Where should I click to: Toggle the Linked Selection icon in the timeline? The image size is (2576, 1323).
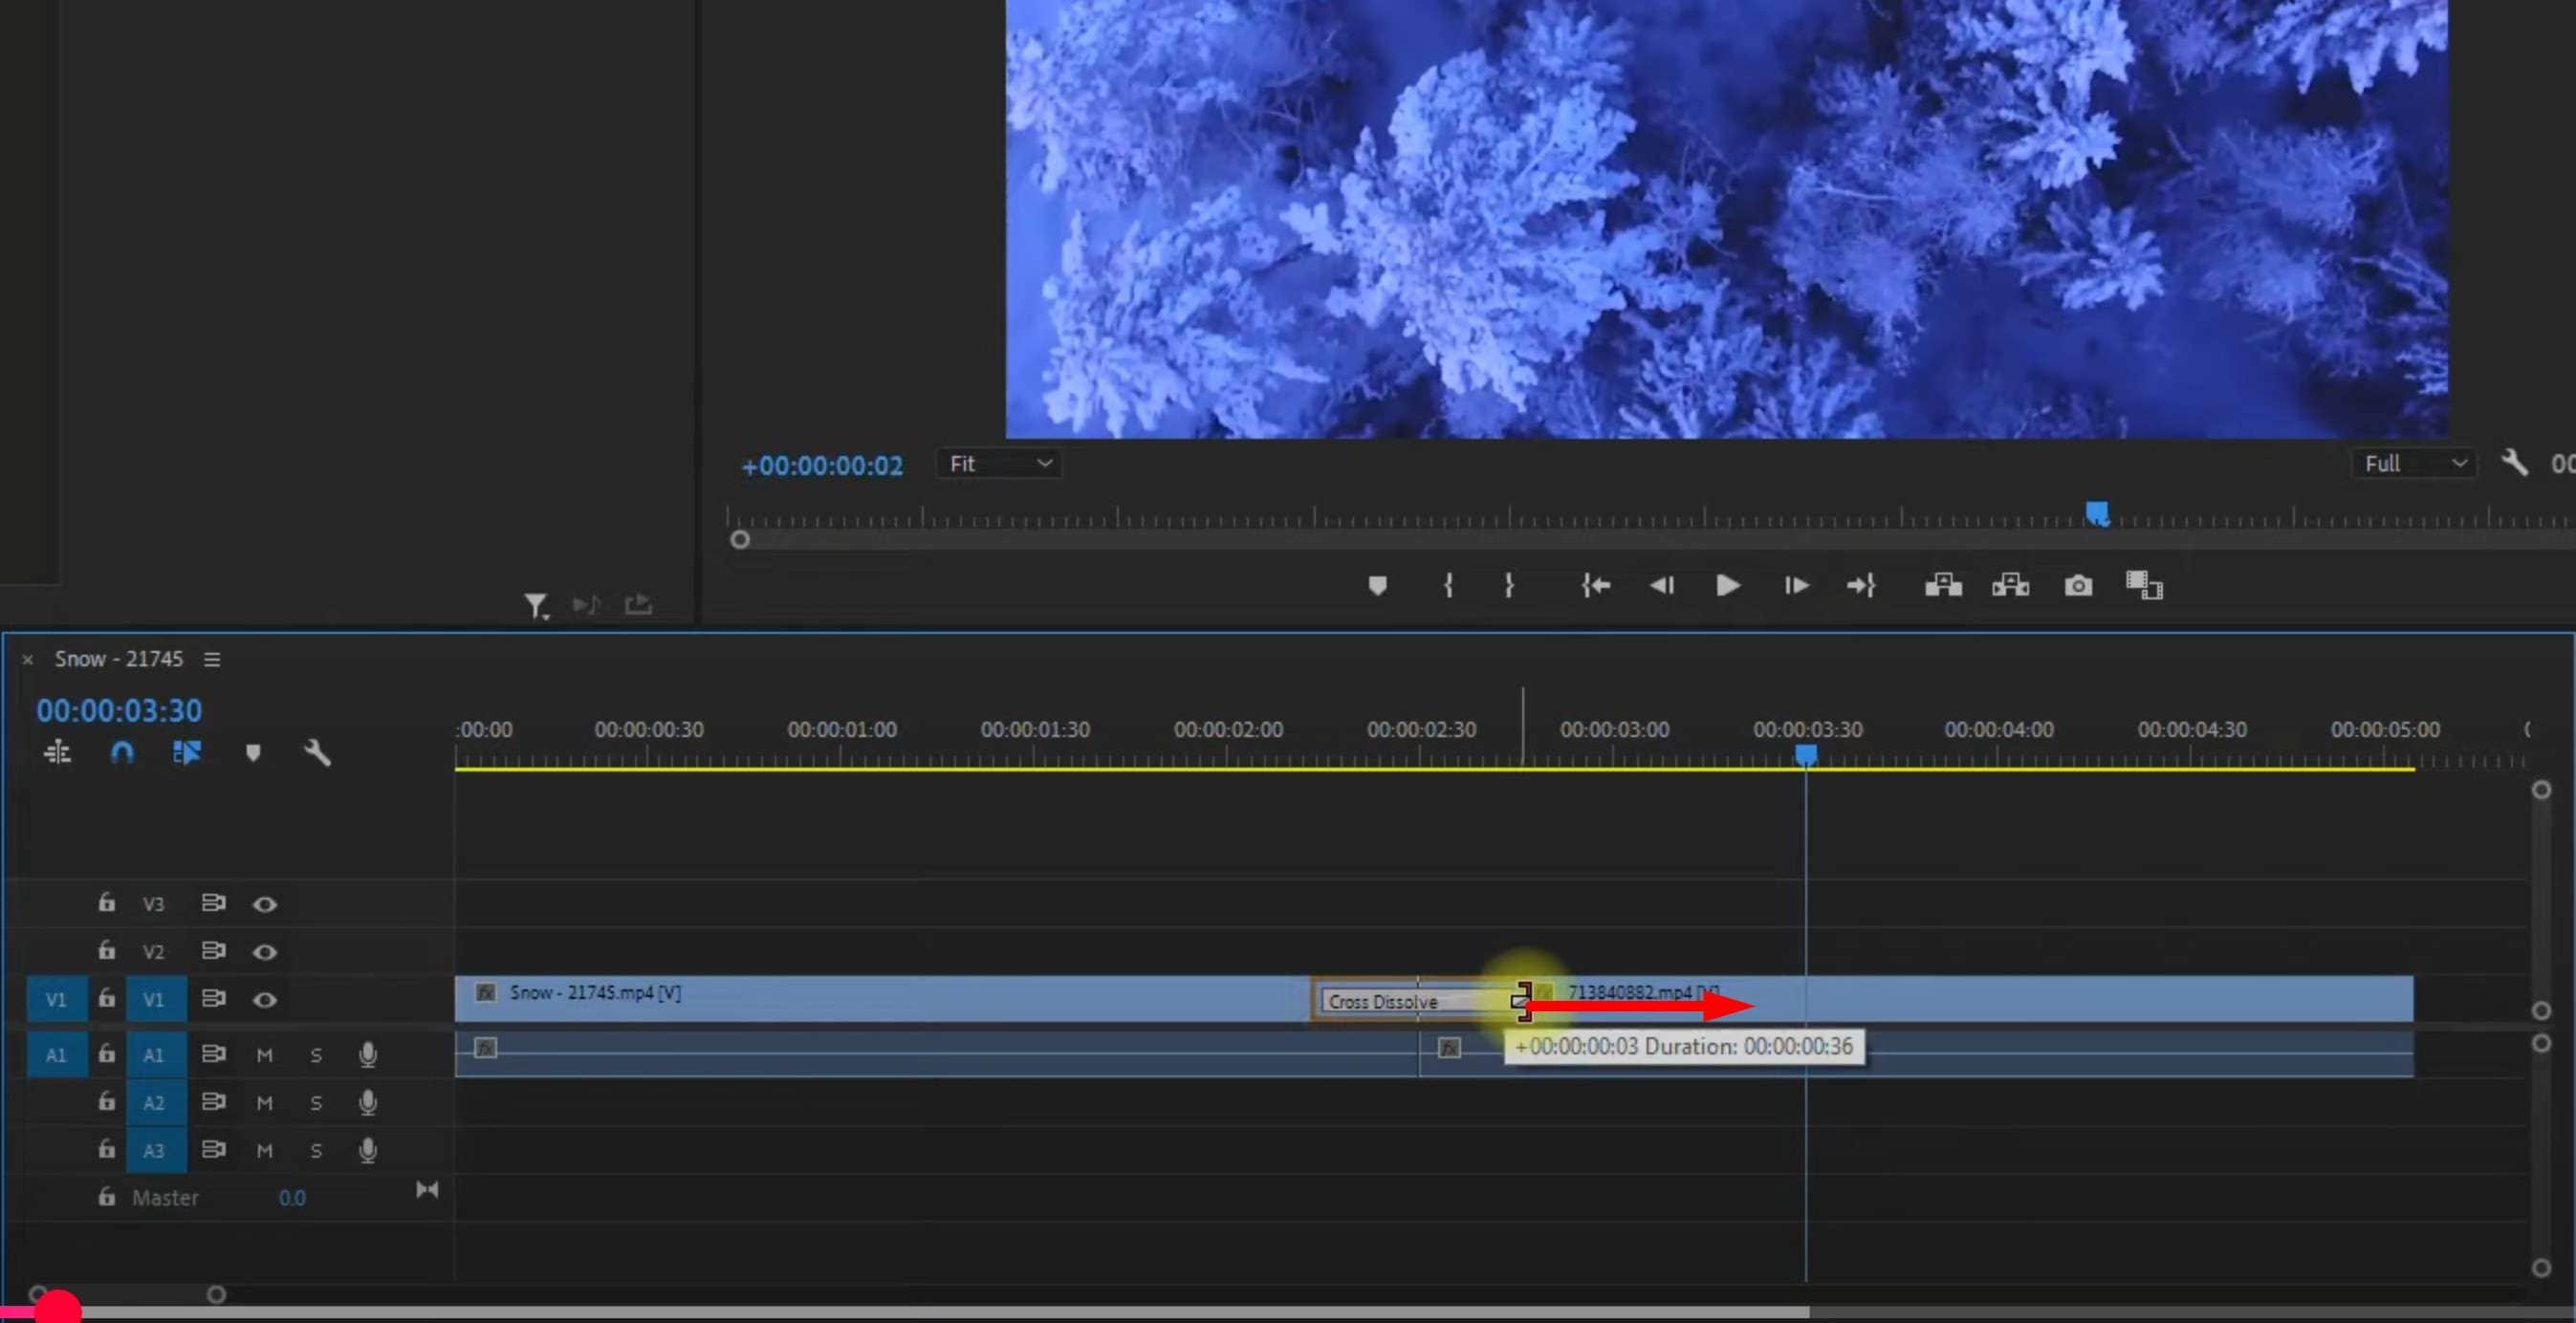187,753
